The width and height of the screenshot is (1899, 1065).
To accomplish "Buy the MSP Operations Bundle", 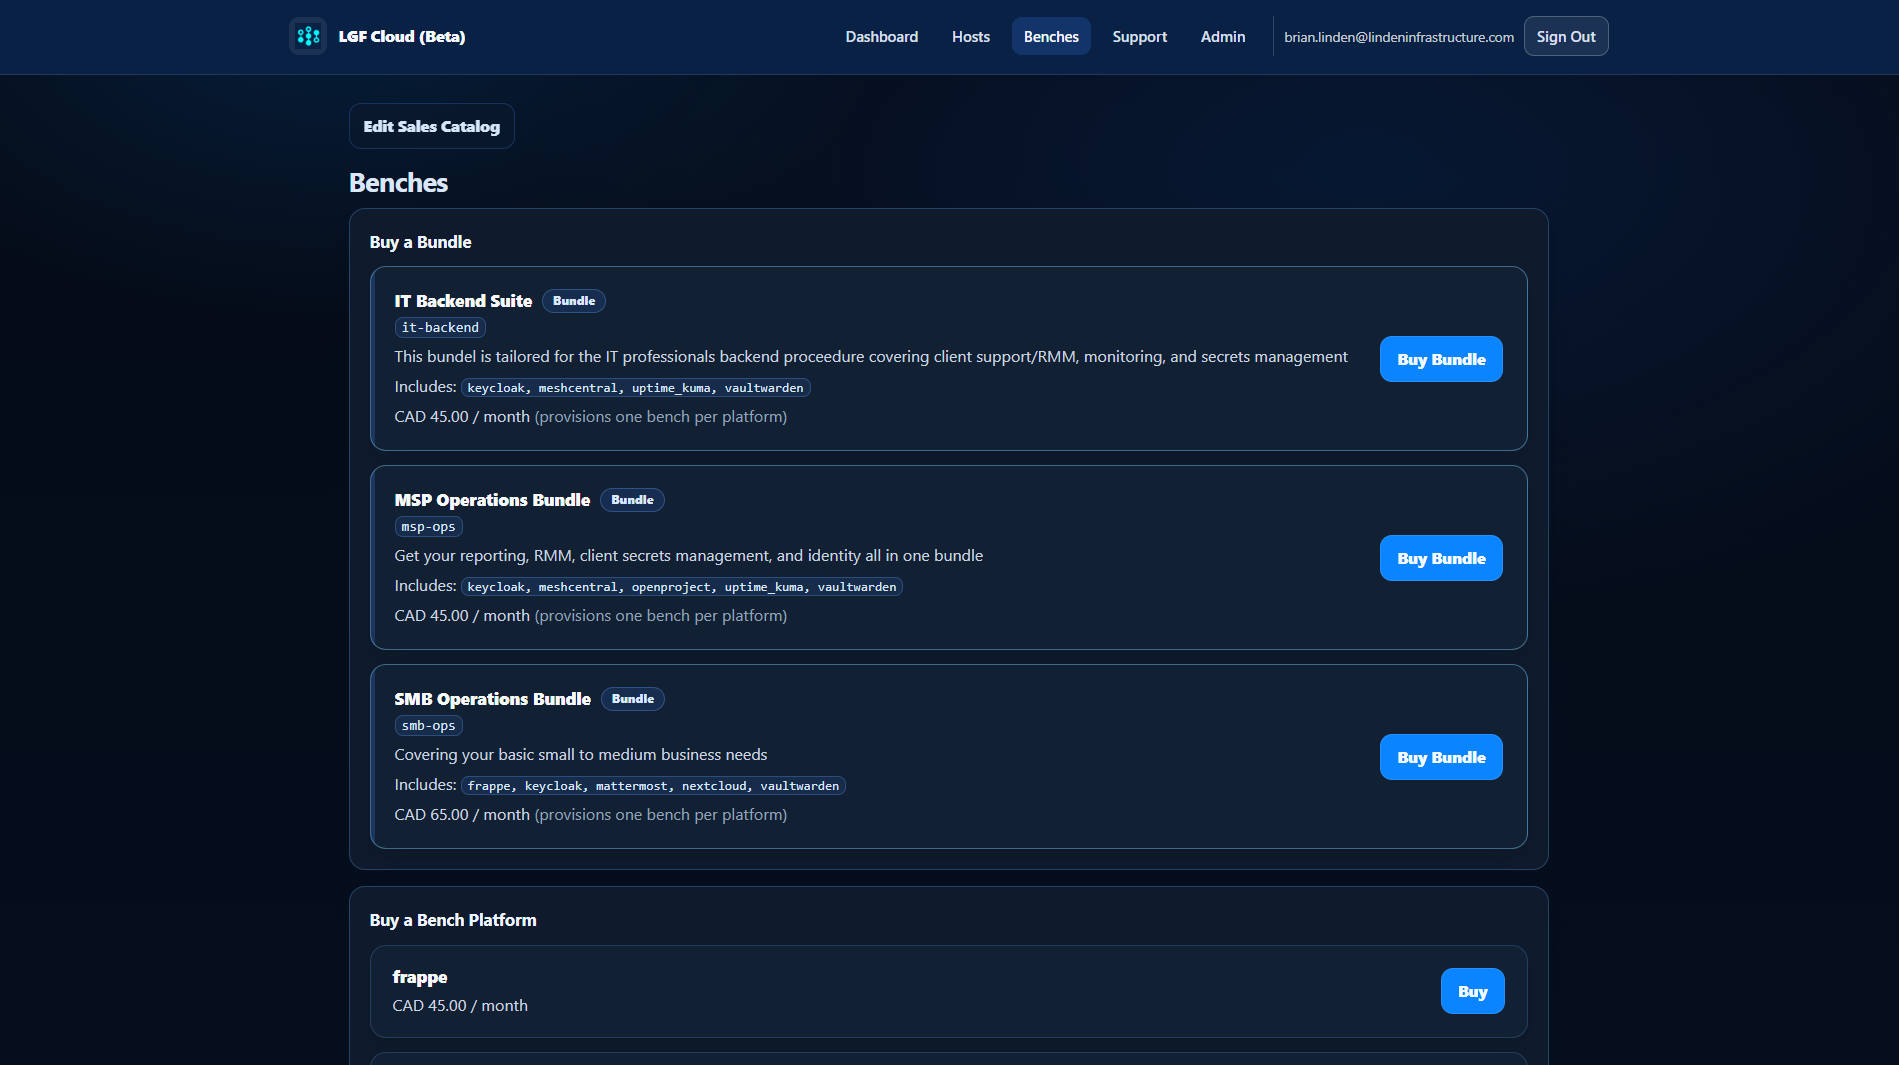I will (1440, 558).
